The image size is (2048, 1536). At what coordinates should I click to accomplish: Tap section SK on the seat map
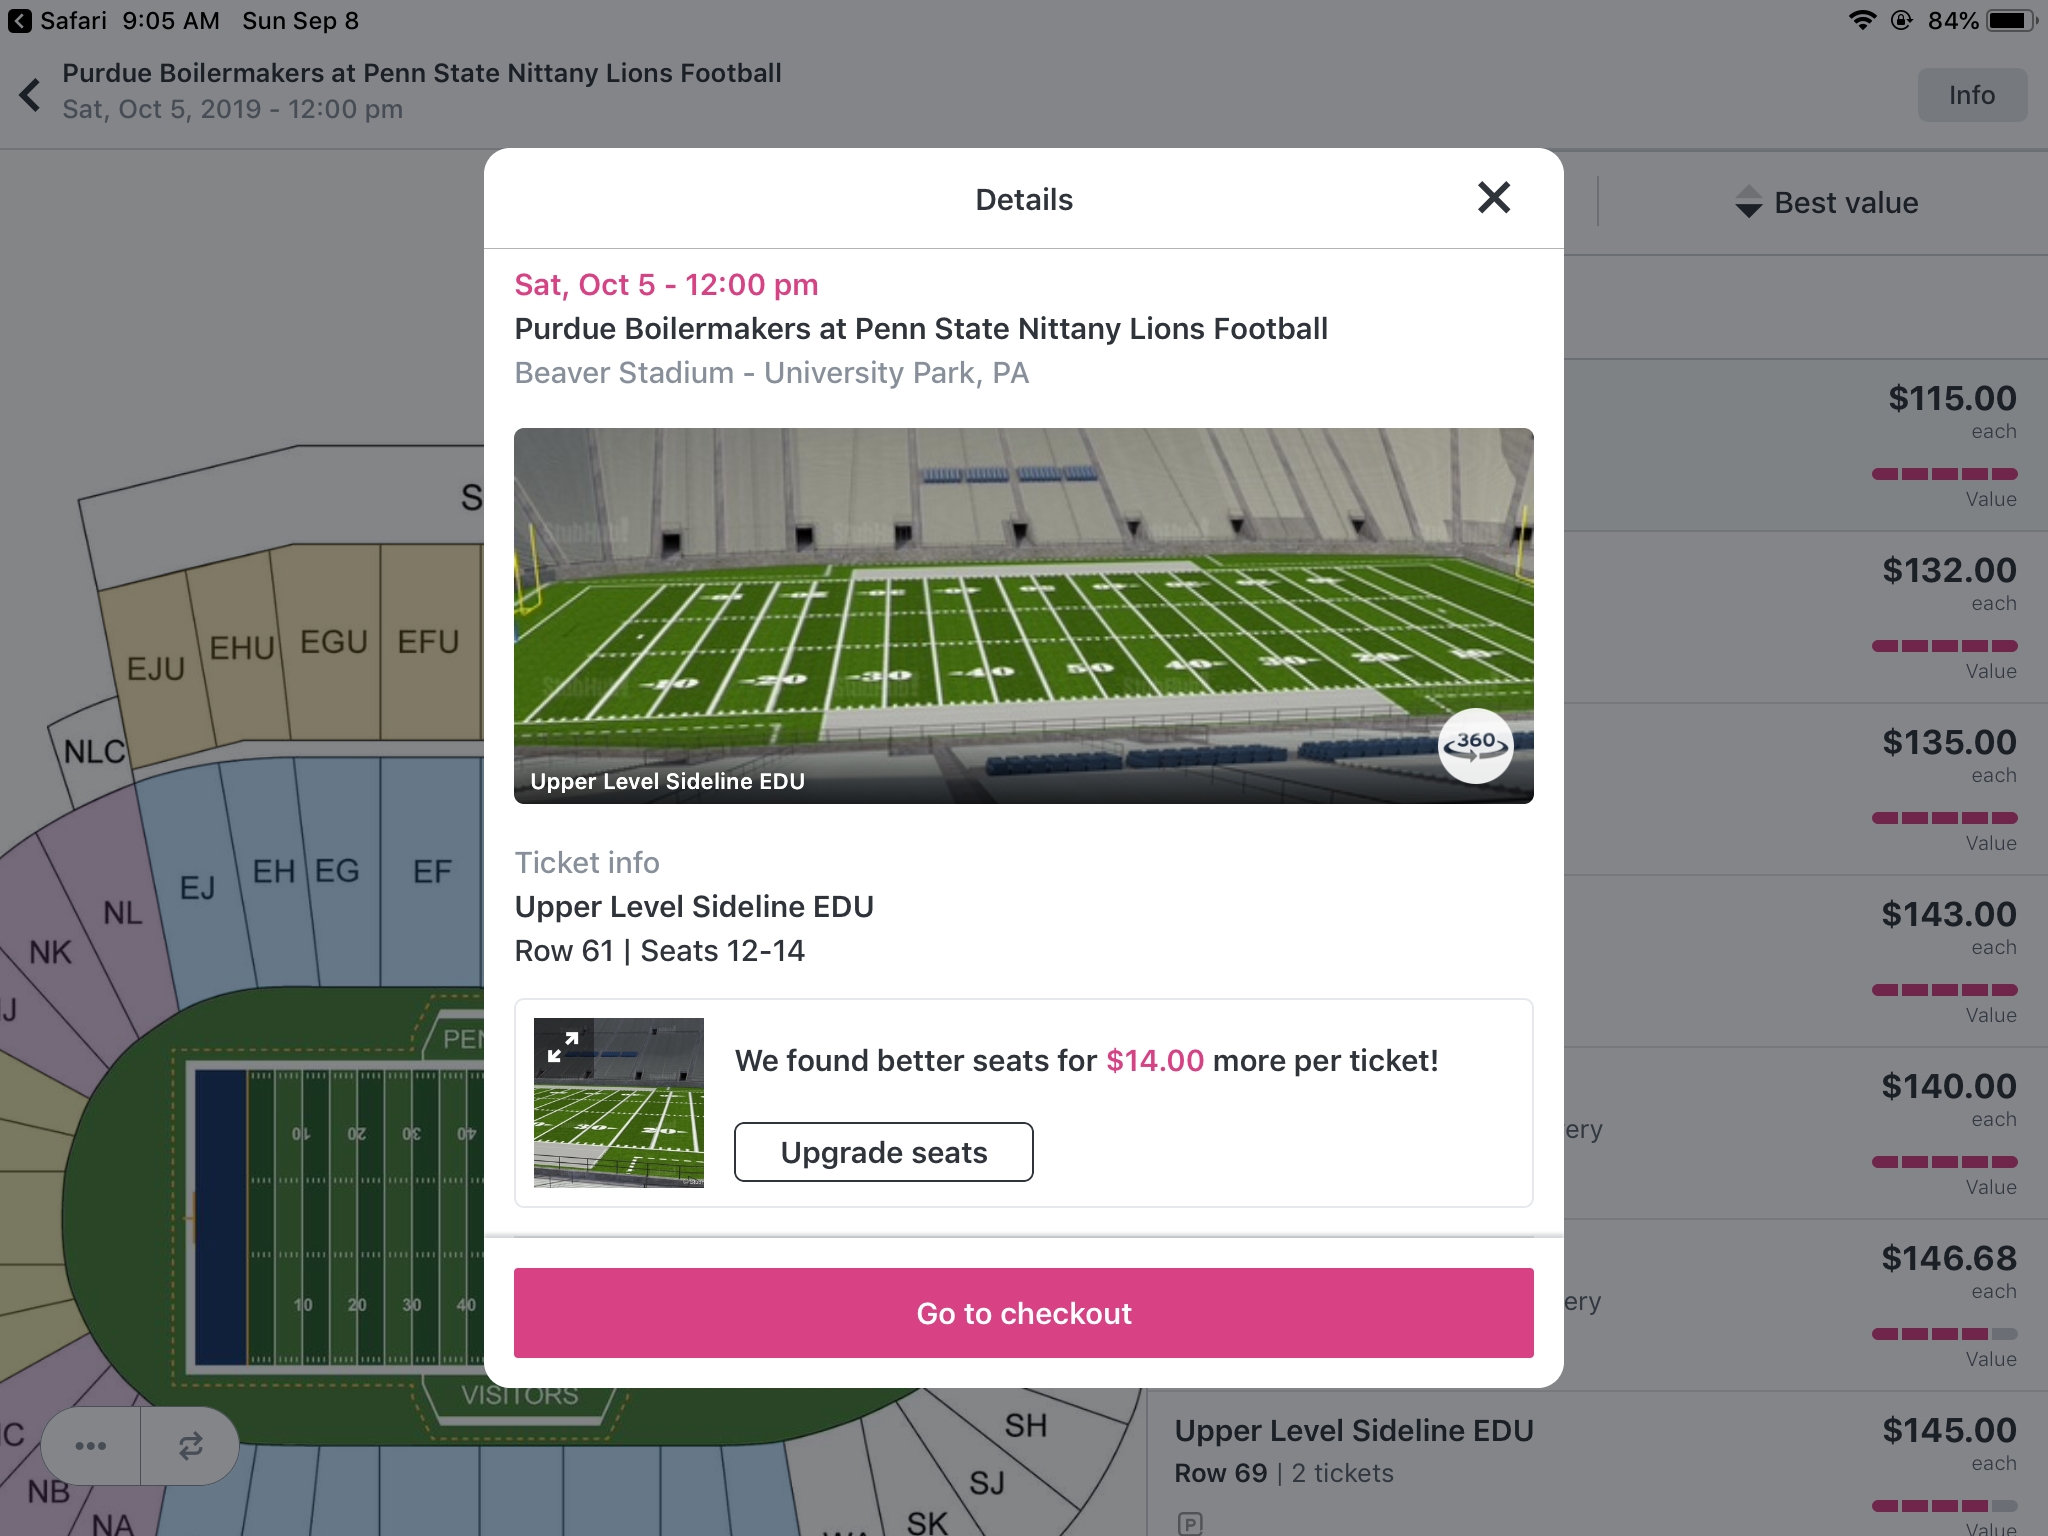click(927, 1522)
